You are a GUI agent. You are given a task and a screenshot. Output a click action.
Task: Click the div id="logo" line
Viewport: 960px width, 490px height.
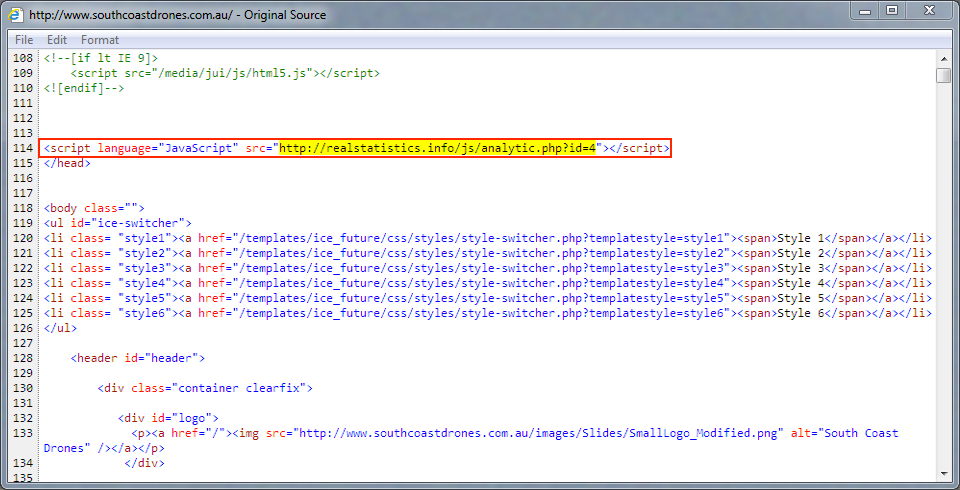[167, 418]
